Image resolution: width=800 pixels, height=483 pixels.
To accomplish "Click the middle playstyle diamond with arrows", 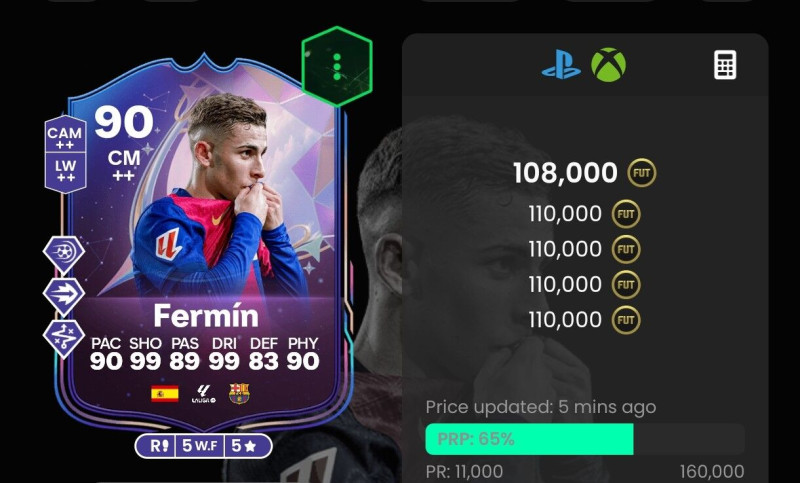I will click(64, 295).
